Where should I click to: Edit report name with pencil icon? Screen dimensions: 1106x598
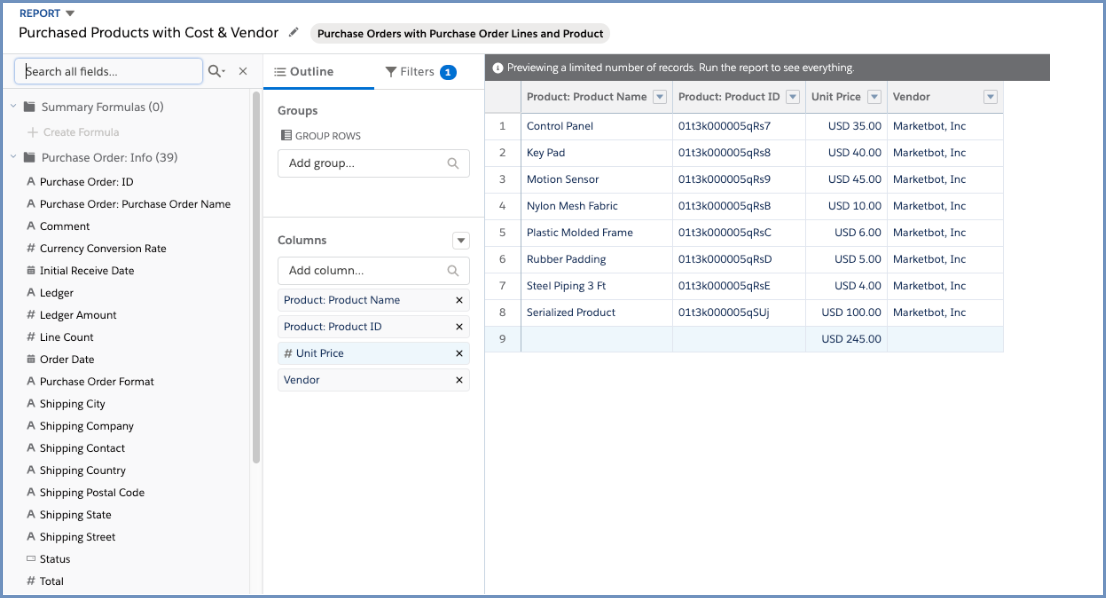click(x=293, y=32)
